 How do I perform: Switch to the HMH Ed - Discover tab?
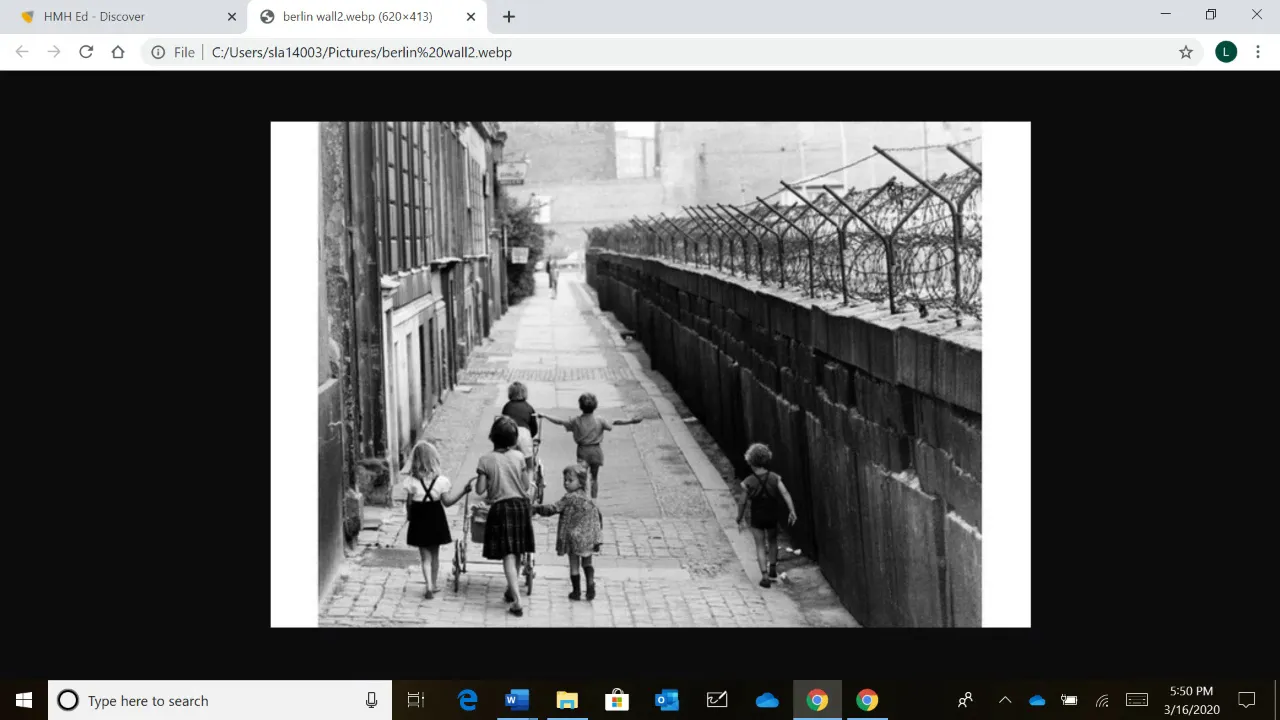(x=125, y=17)
